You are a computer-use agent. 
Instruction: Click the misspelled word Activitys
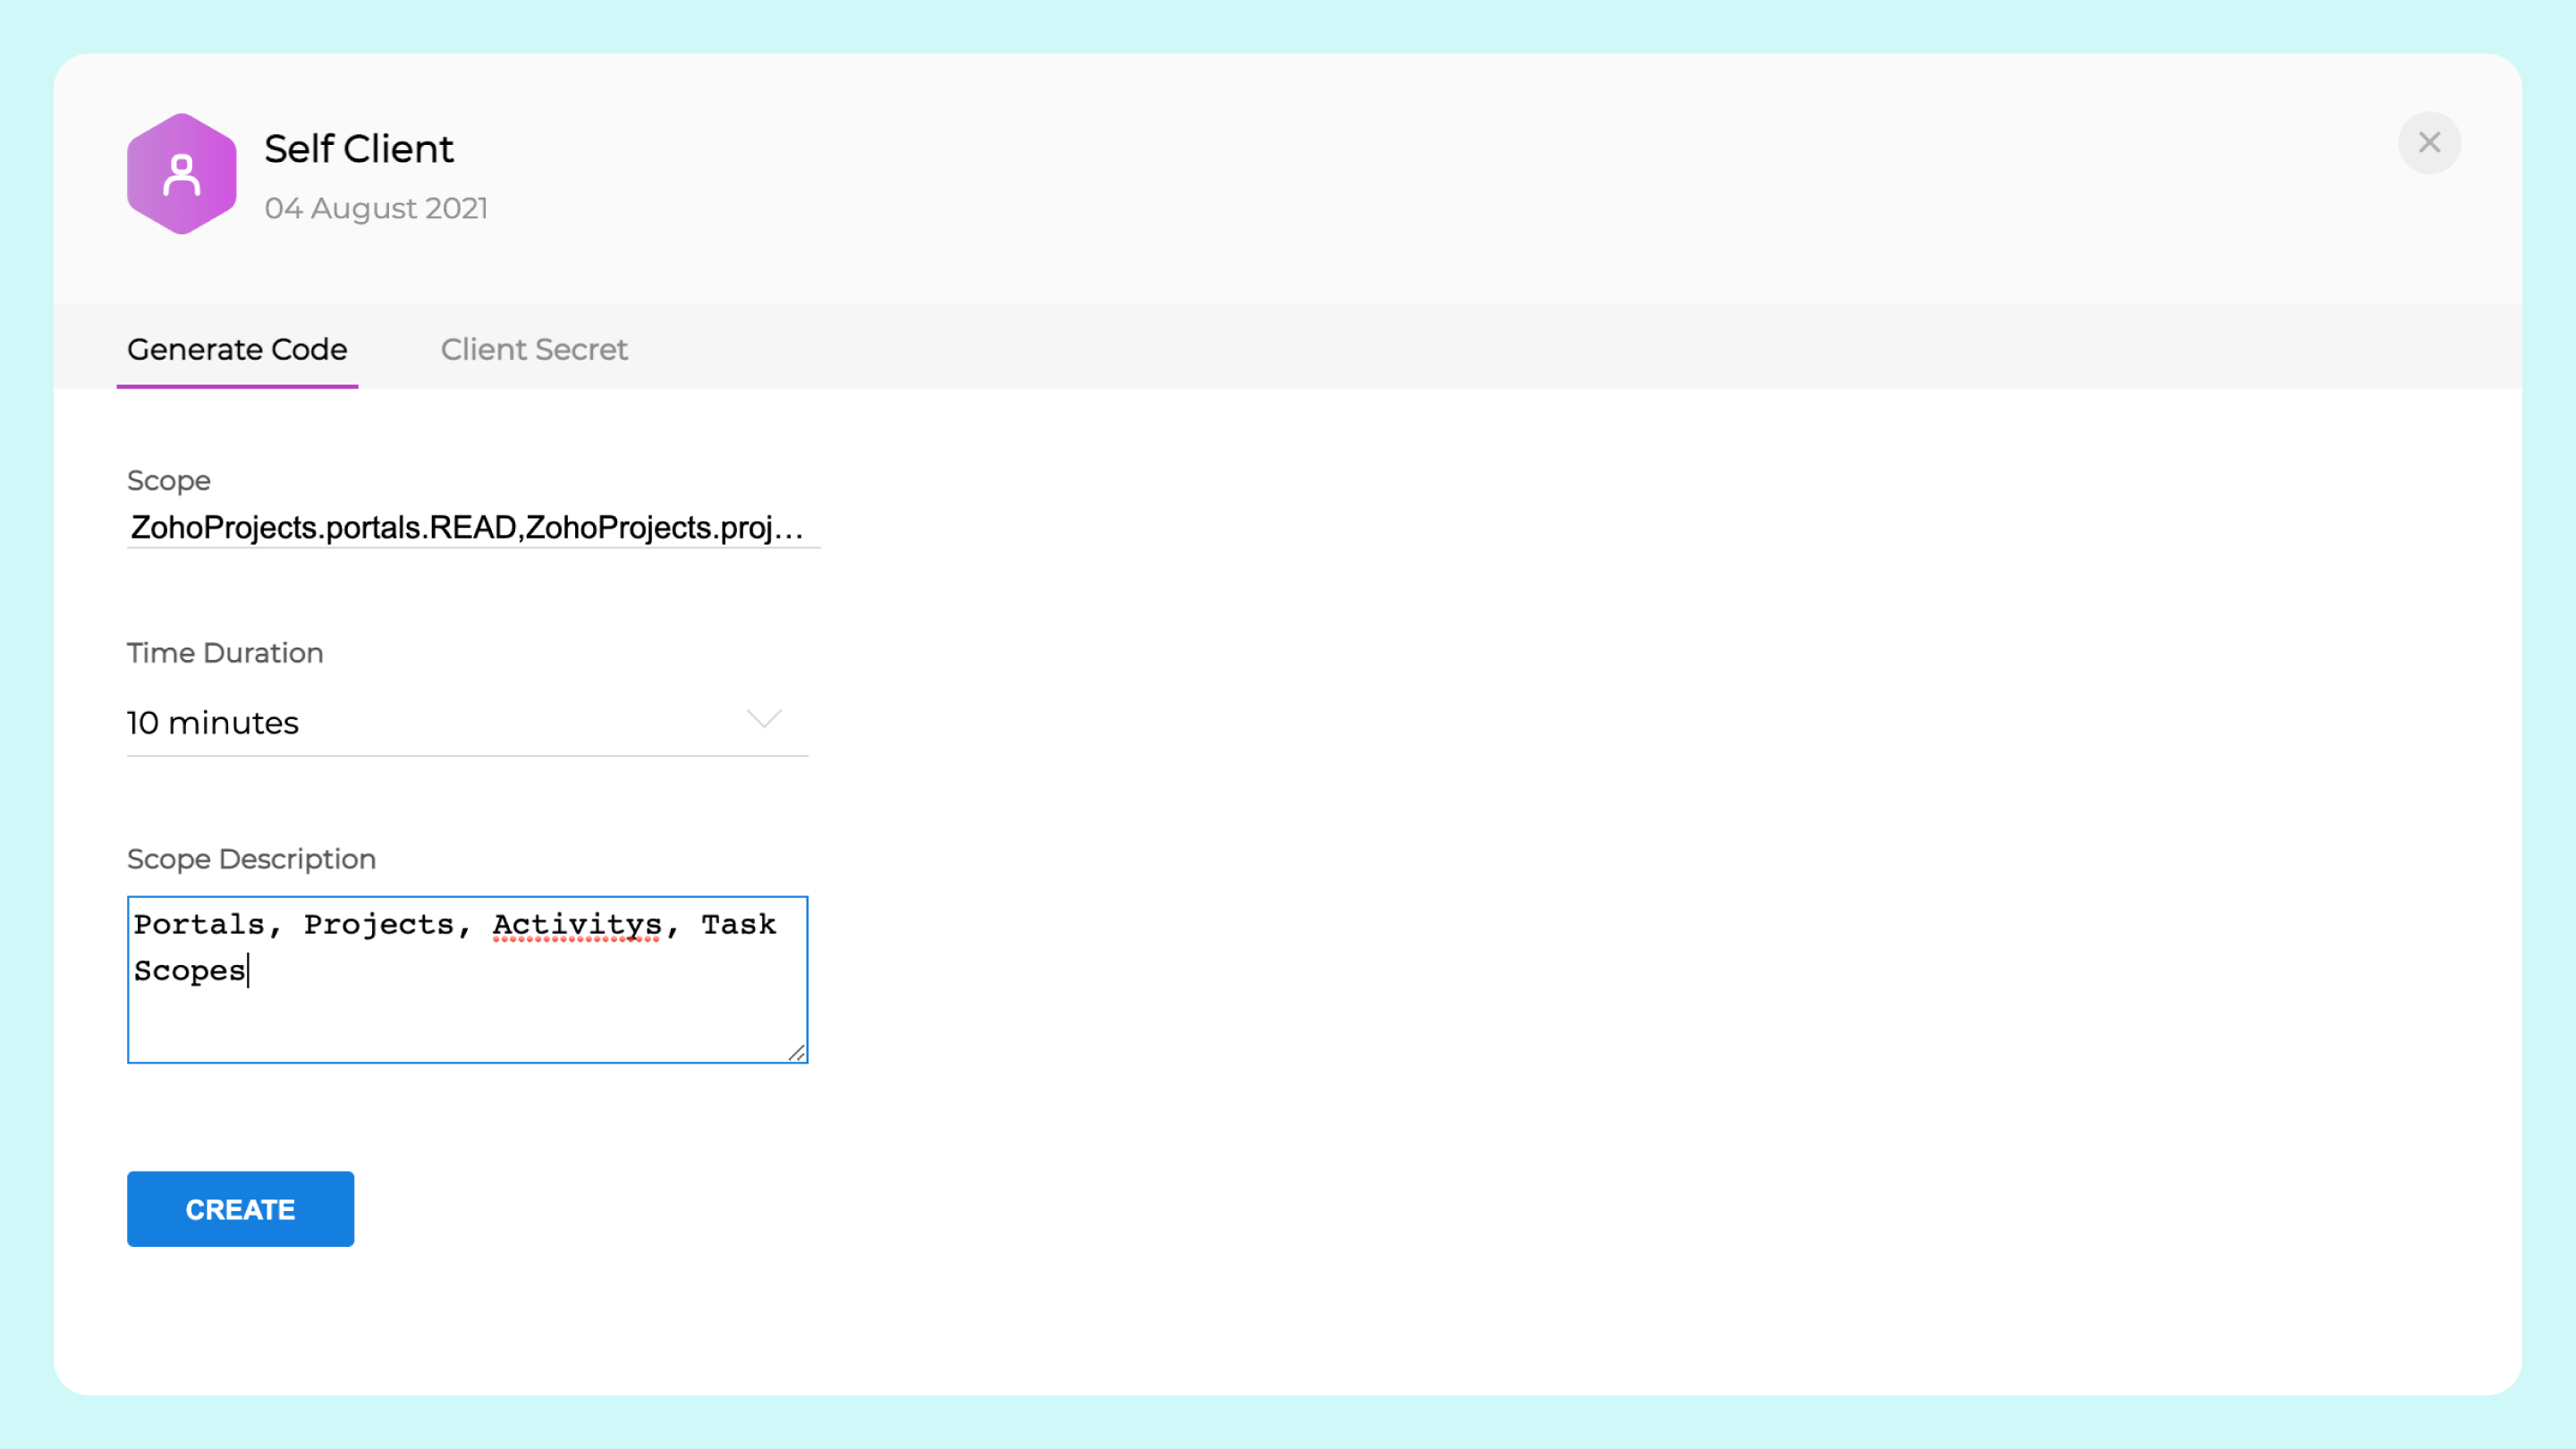(x=577, y=925)
